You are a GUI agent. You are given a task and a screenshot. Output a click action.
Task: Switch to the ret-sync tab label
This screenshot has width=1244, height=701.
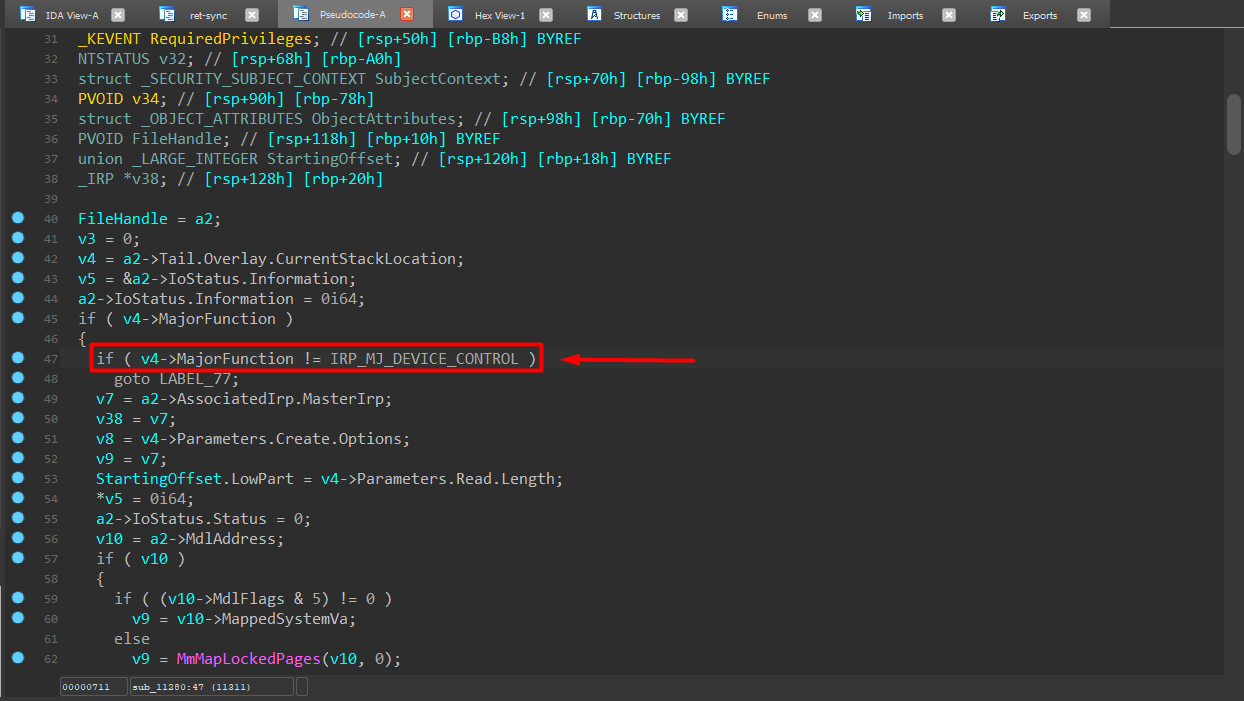(x=208, y=15)
